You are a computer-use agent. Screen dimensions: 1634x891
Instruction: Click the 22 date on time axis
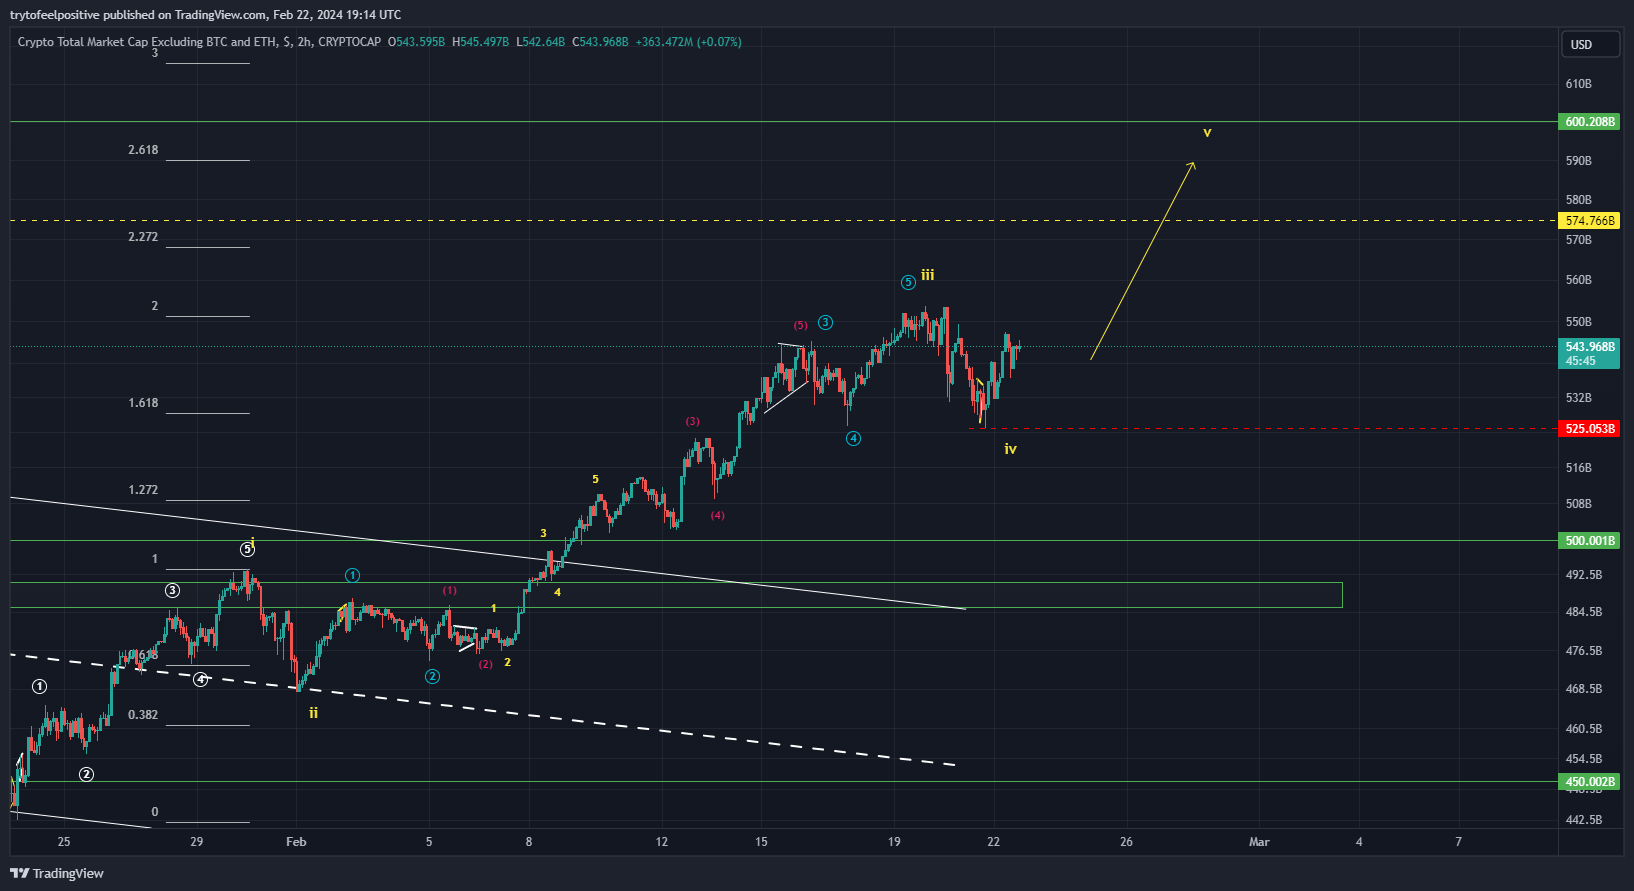993,842
